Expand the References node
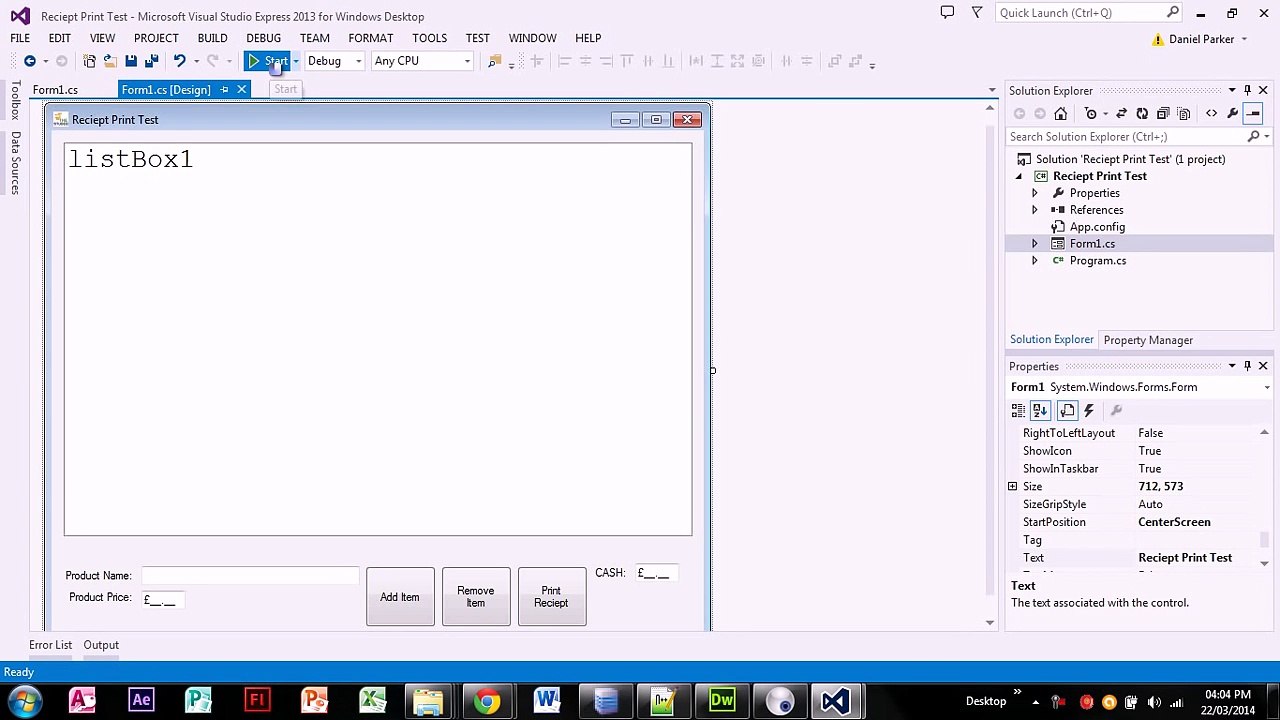The image size is (1280, 720). click(1035, 210)
